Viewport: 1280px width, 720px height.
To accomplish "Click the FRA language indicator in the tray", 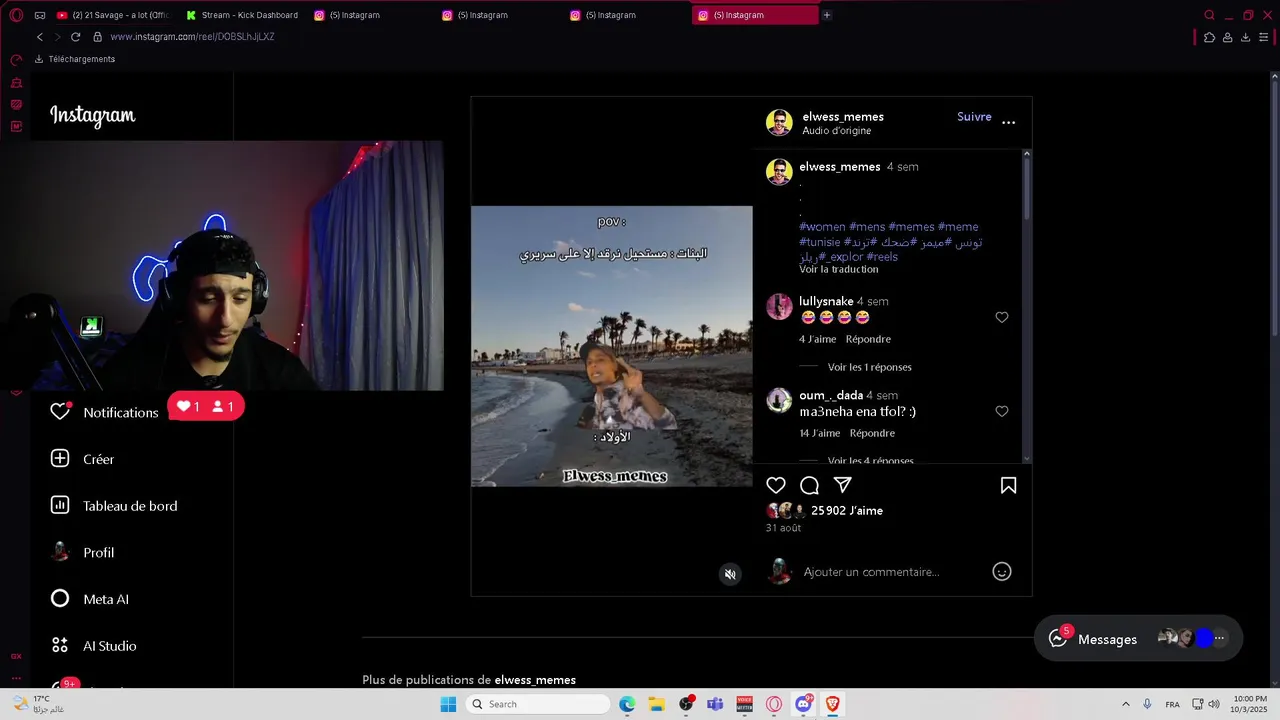I will [1172, 704].
